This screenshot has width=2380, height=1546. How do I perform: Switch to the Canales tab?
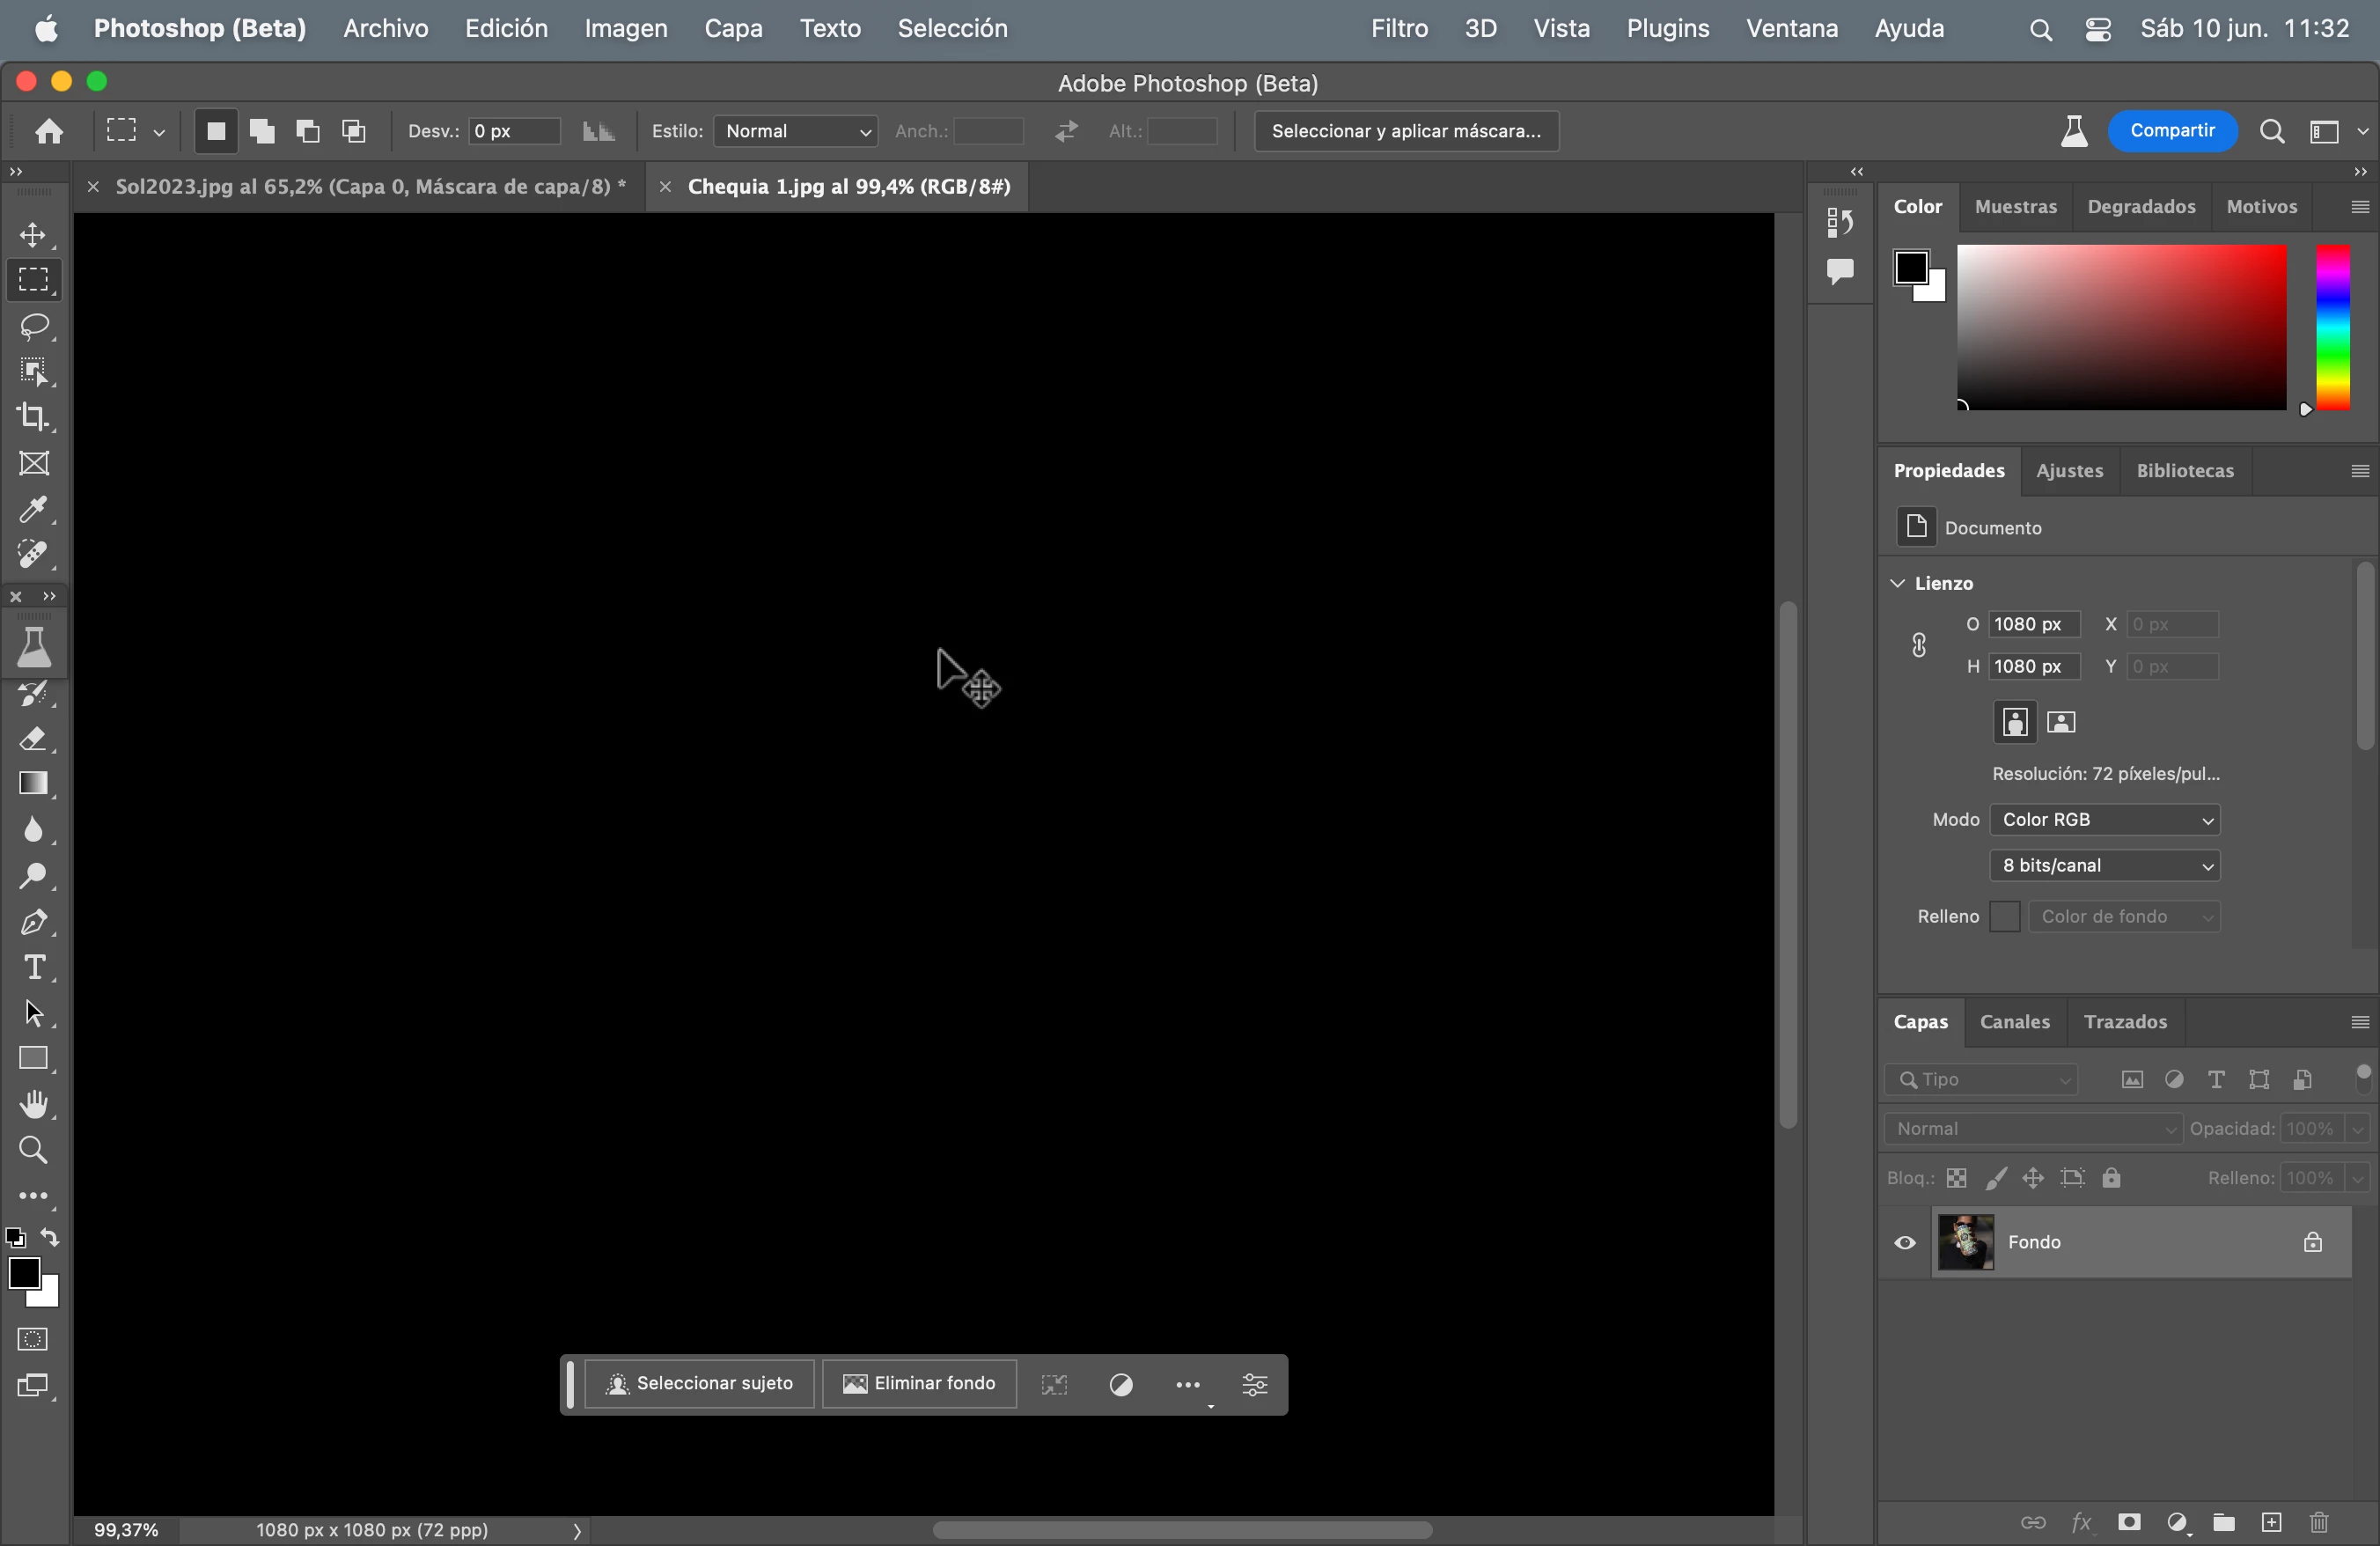[2014, 1021]
